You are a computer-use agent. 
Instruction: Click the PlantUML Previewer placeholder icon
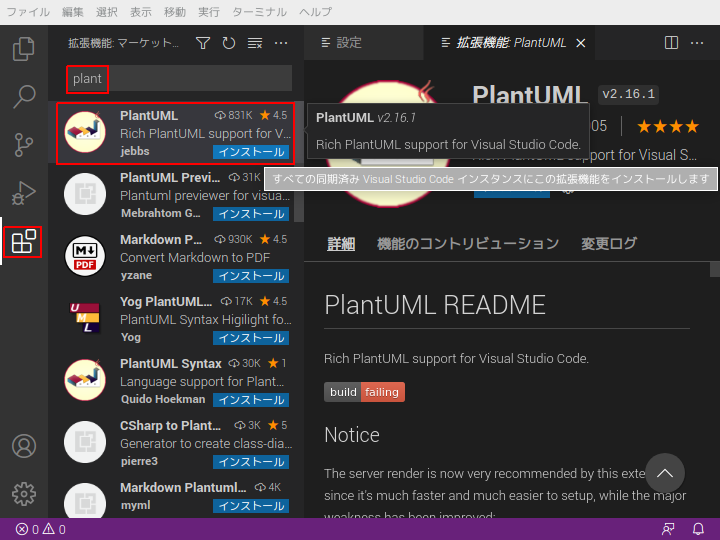[85, 194]
